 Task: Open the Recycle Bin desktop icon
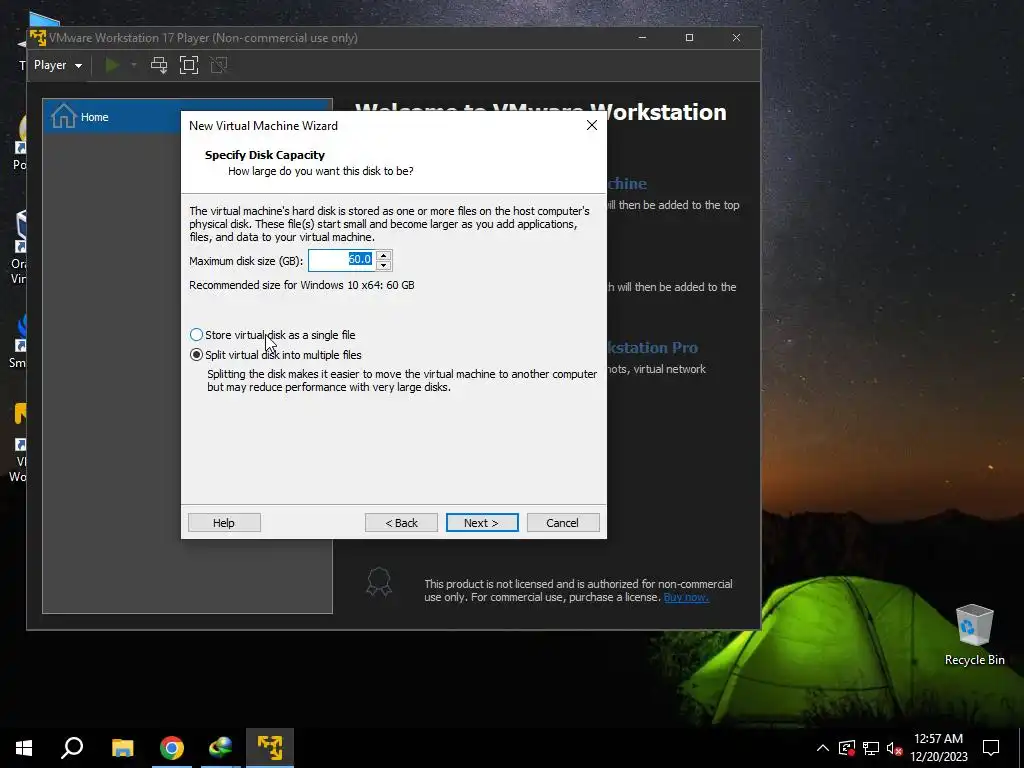tap(974, 635)
